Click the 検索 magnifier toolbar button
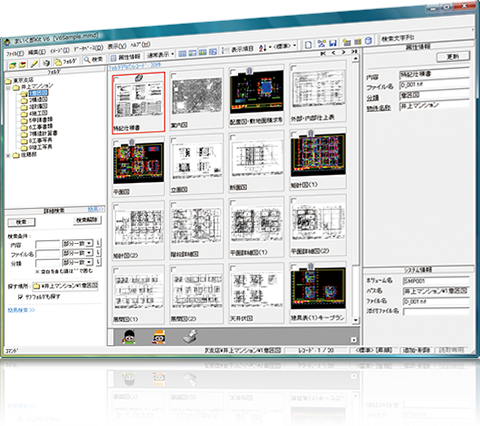The height and width of the screenshot is (426, 480). (x=93, y=60)
